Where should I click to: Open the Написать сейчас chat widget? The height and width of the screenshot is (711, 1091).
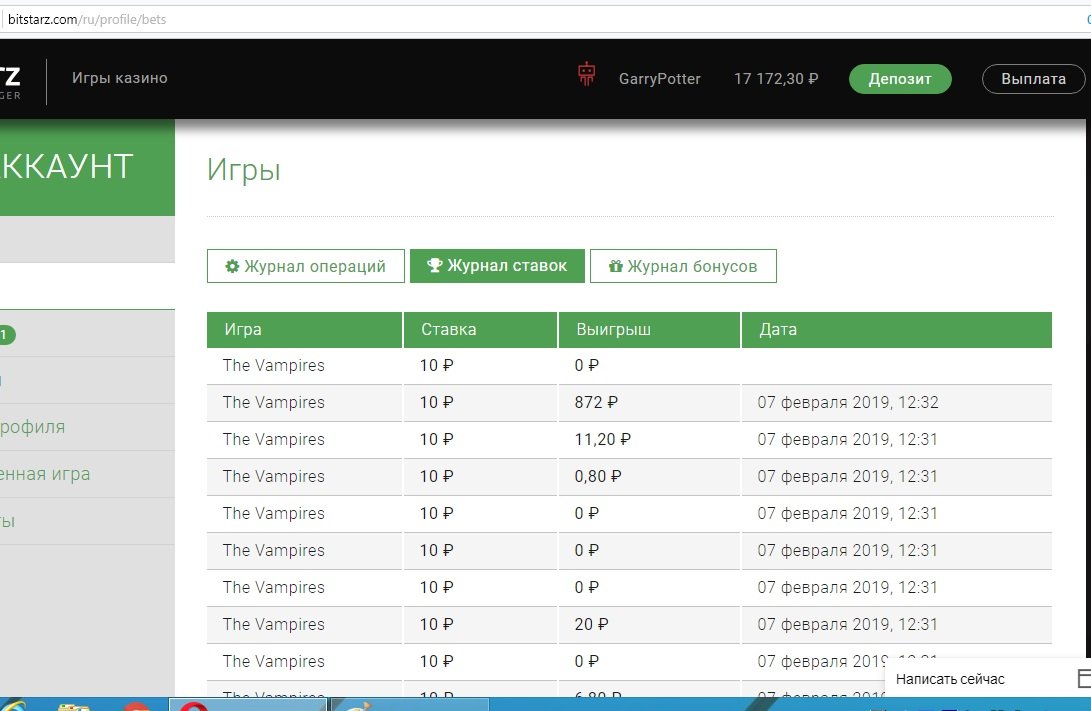pyautogui.click(x=950, y=680)
